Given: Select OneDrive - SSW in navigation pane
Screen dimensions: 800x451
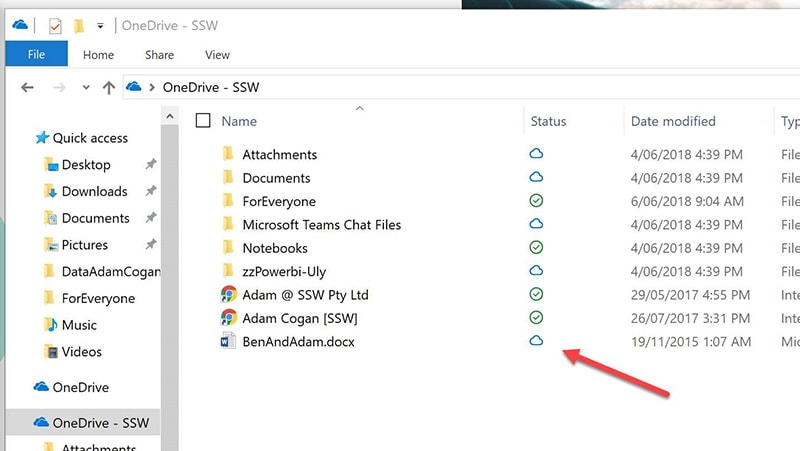Looking at the screenshot, I should 100,422.
